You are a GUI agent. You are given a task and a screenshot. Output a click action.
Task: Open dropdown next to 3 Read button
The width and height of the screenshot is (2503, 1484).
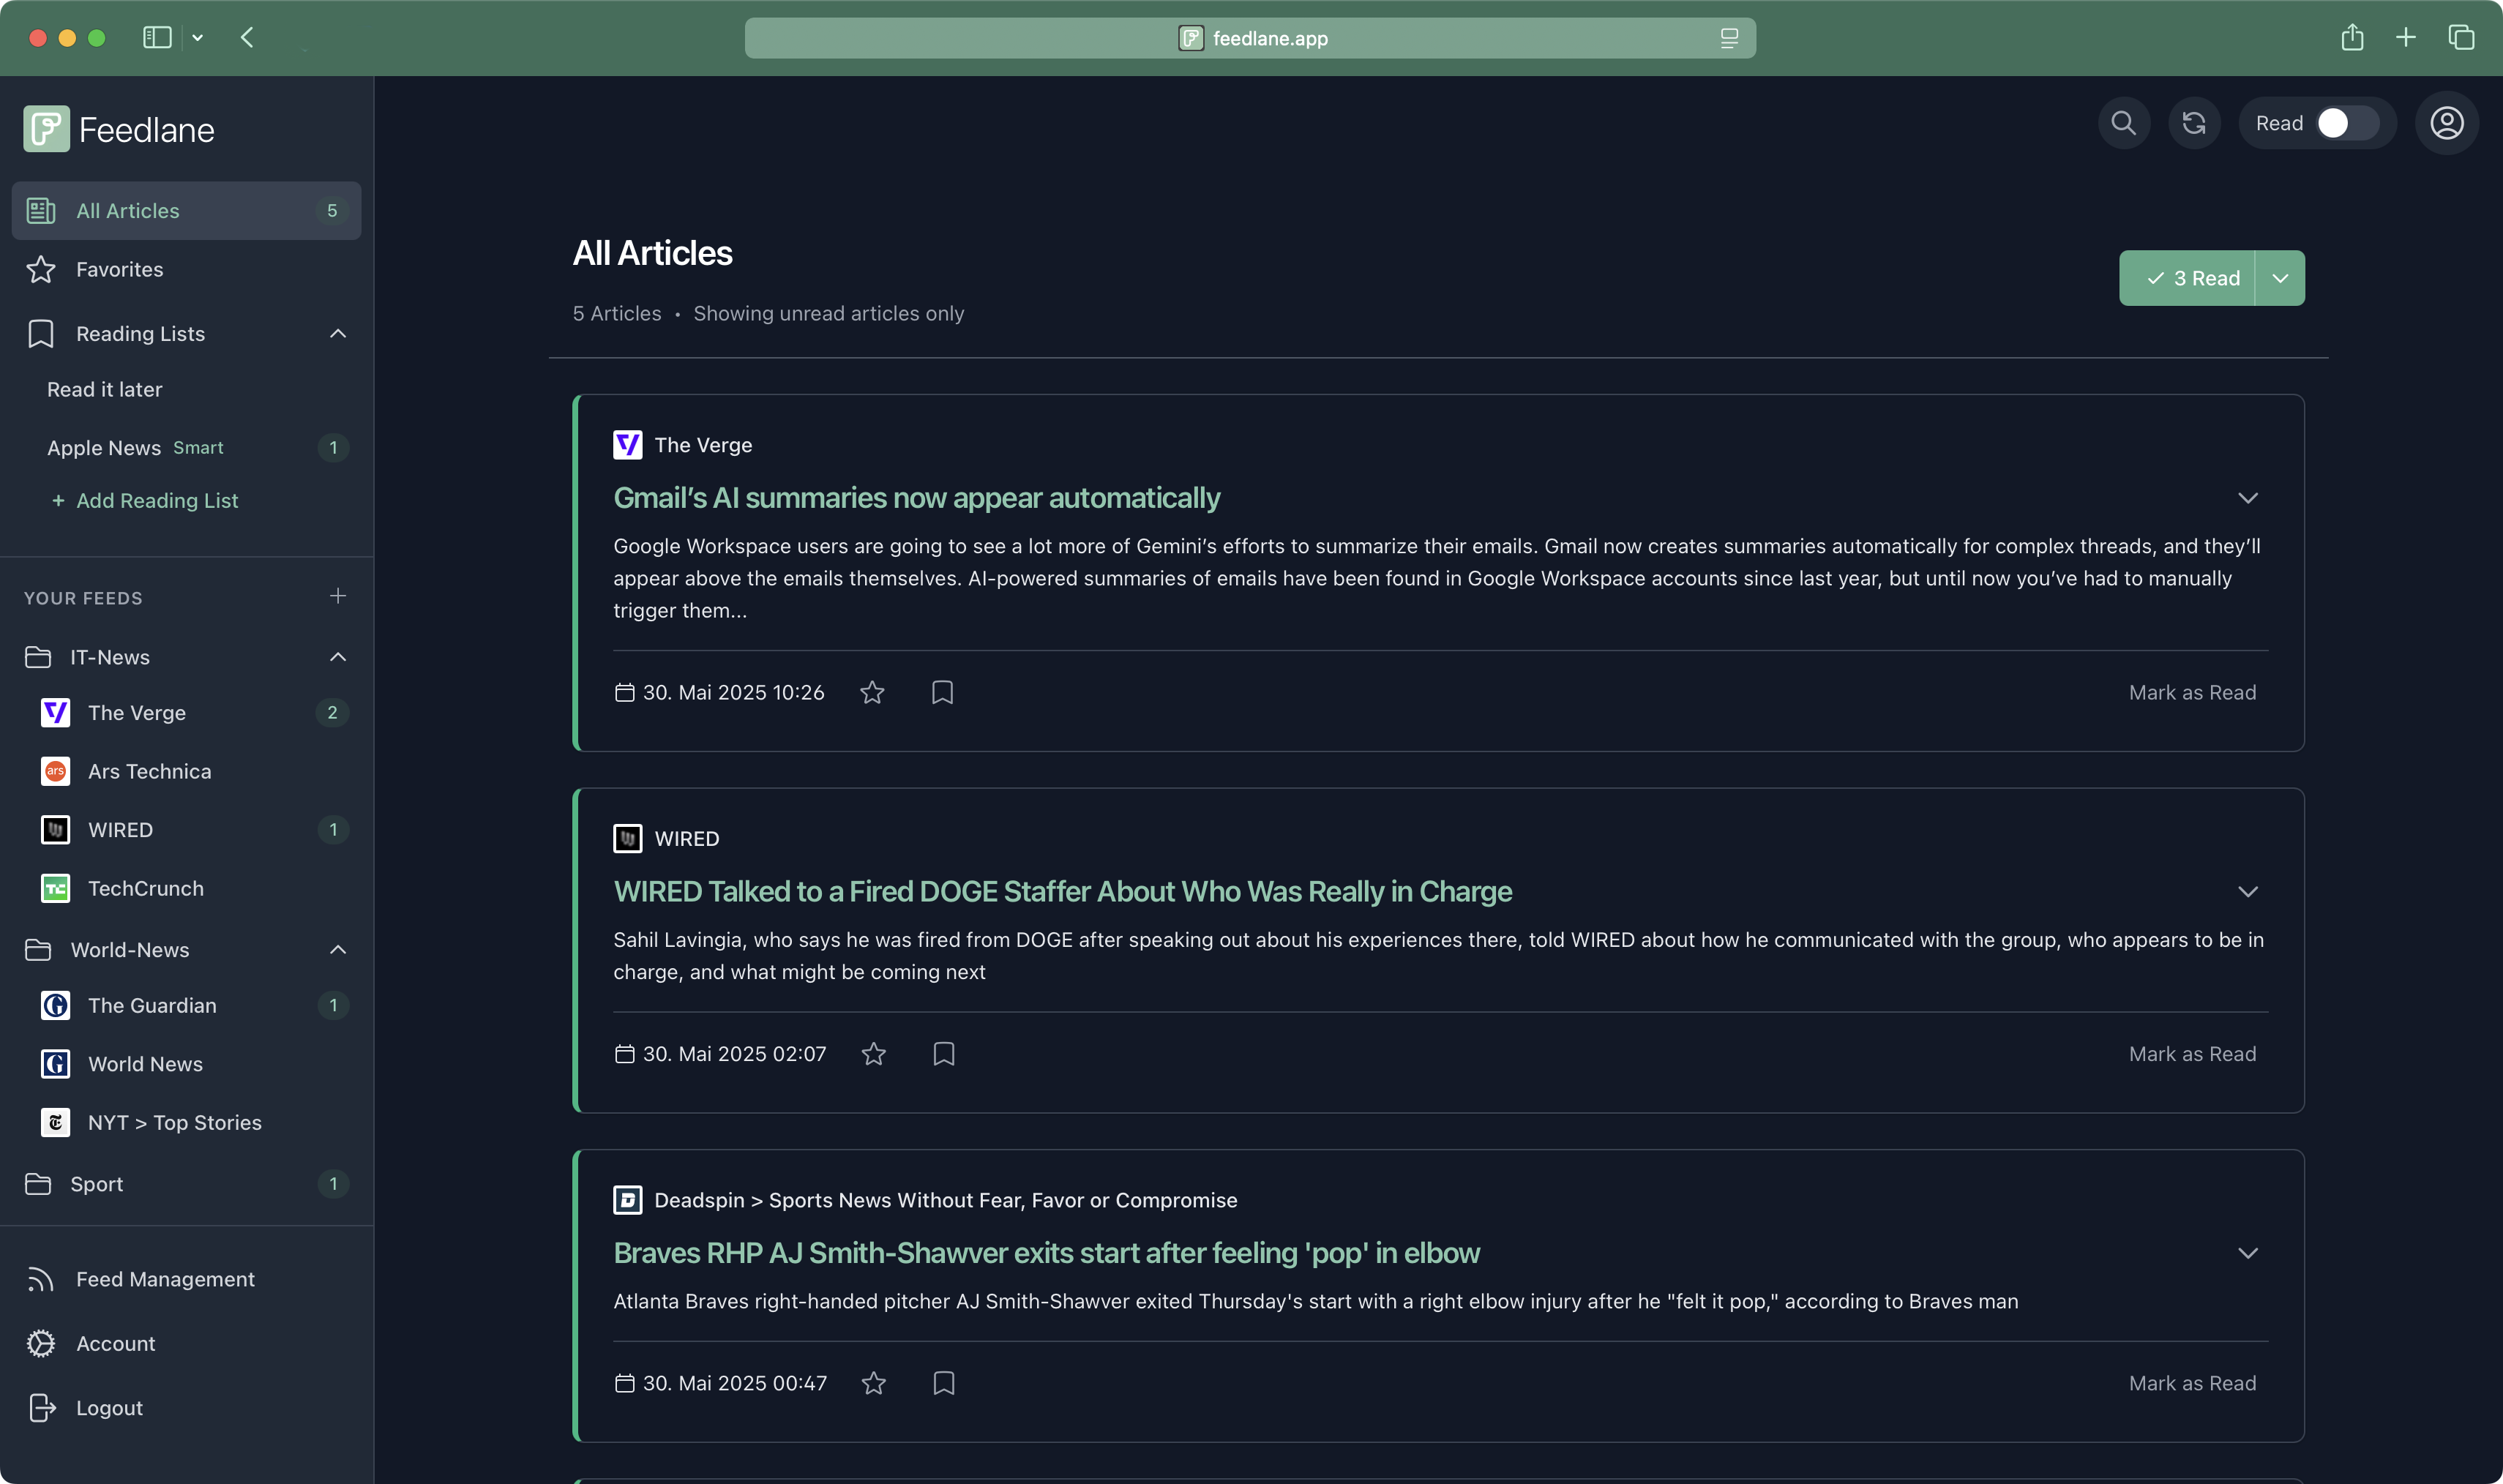click(x=2279, y=278)
